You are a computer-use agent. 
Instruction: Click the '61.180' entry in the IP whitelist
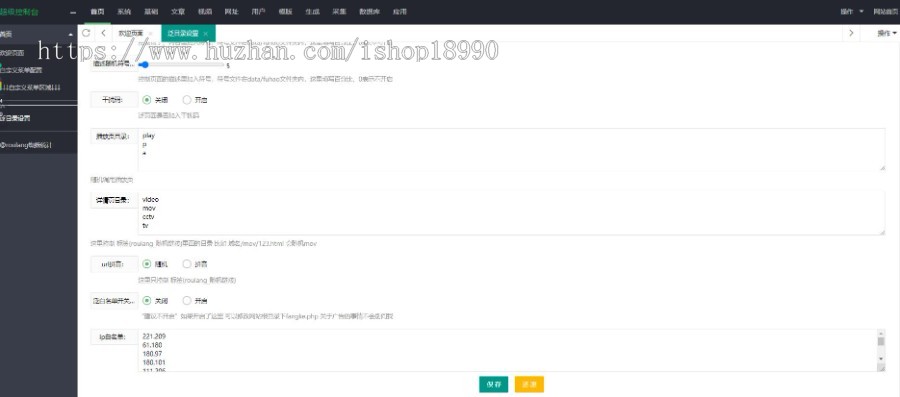pos(152,345)
